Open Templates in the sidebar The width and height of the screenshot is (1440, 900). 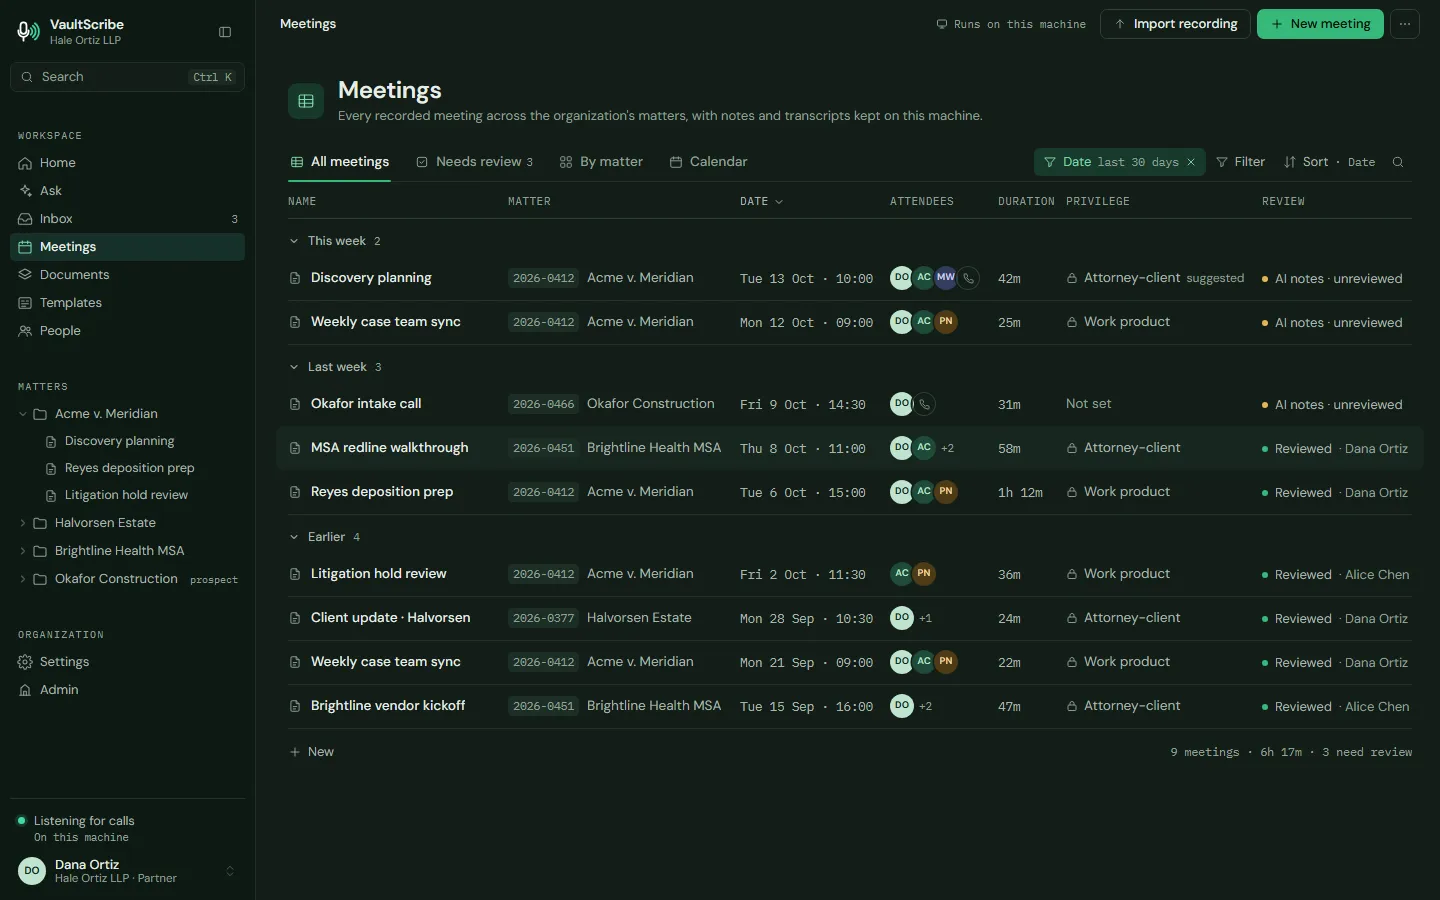(127, 303)
